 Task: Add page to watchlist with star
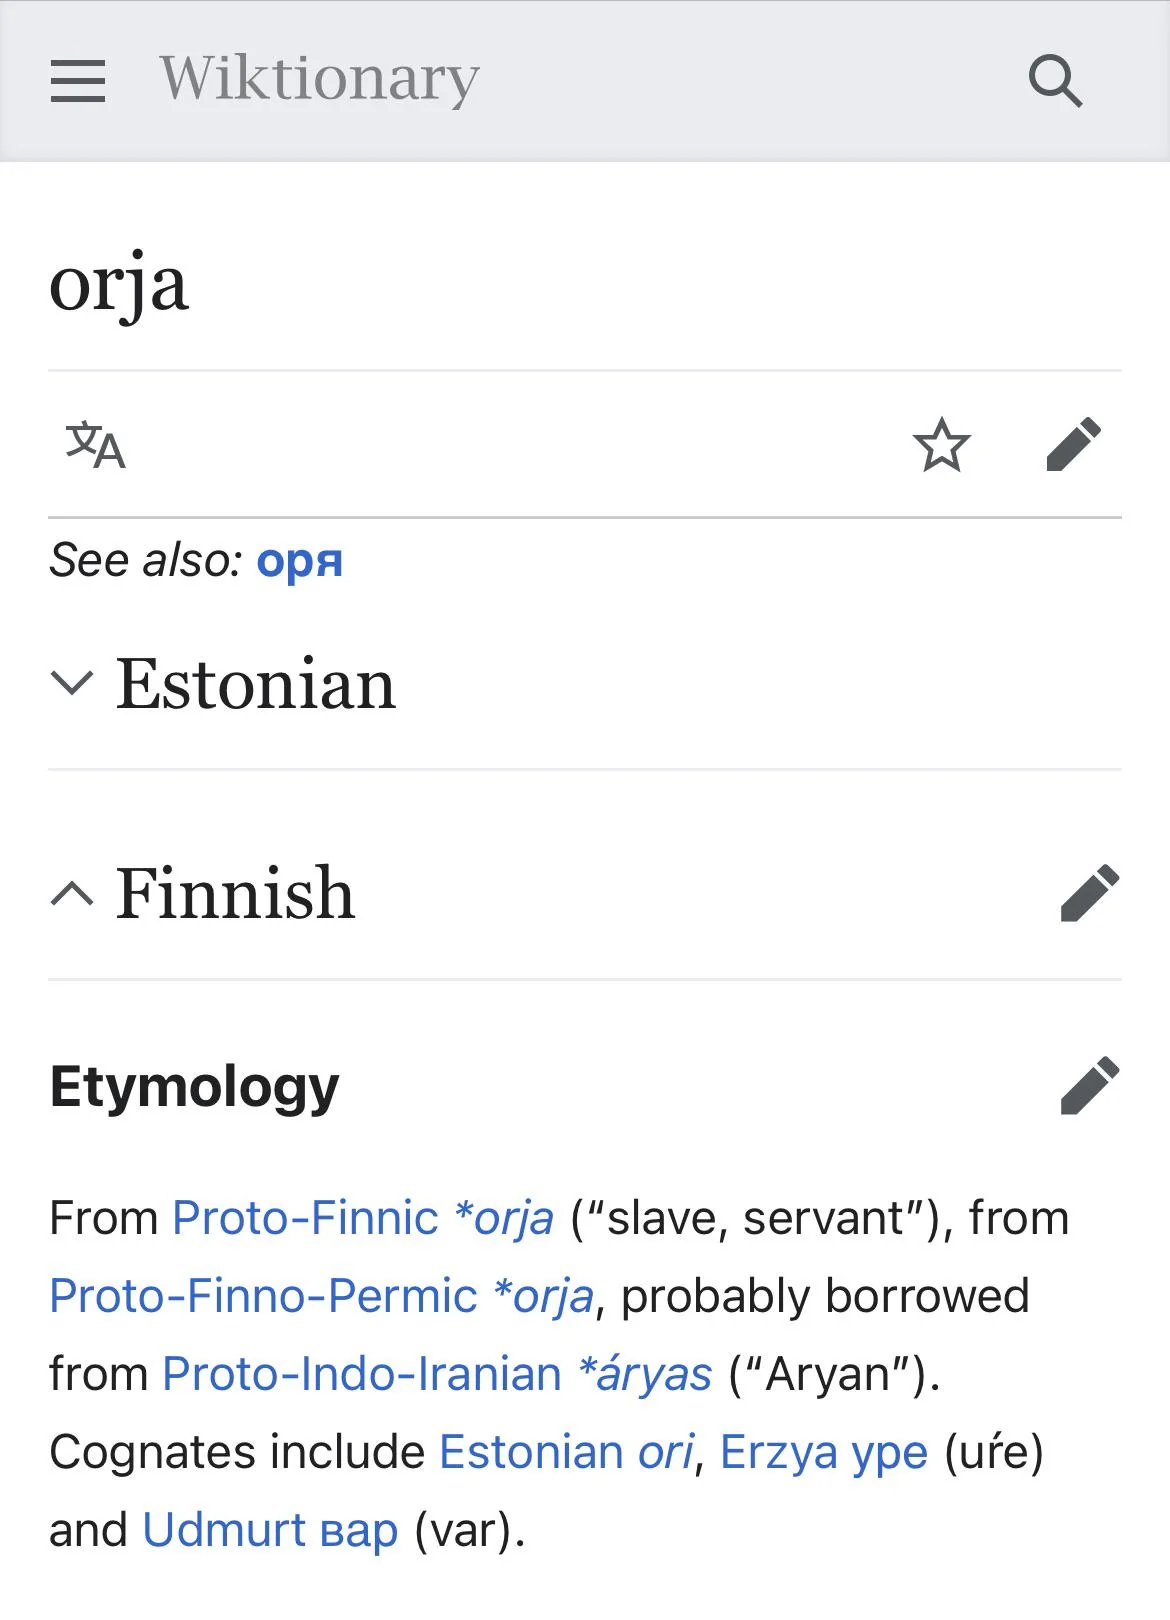click(x=941, y=446)
